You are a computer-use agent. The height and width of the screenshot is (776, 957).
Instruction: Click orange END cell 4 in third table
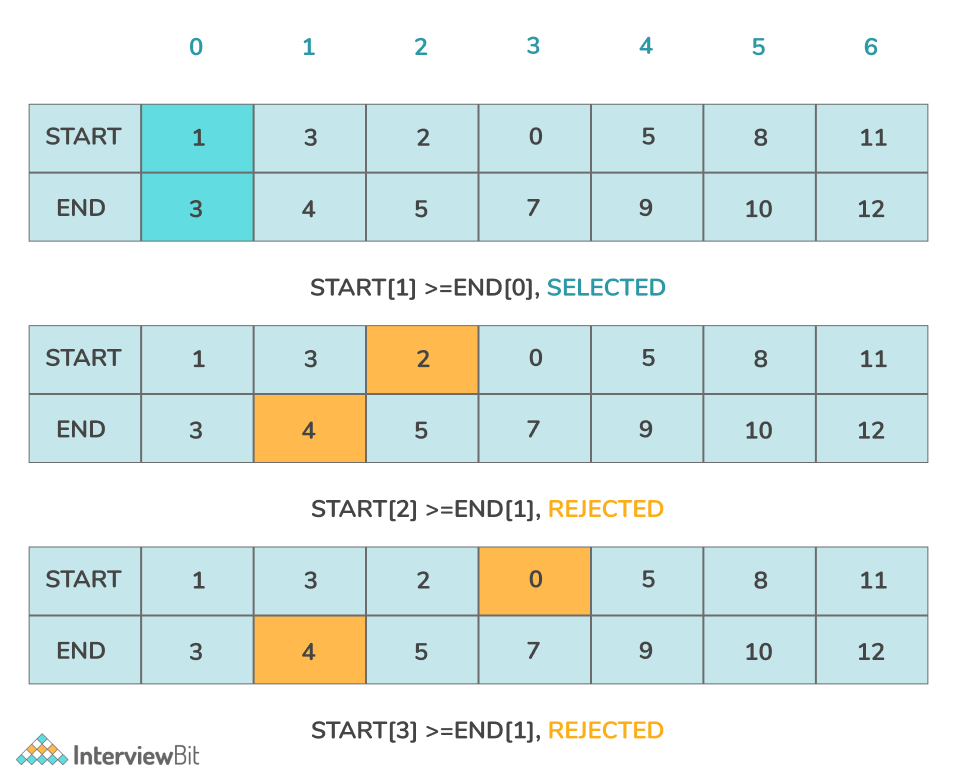(309, 651)
